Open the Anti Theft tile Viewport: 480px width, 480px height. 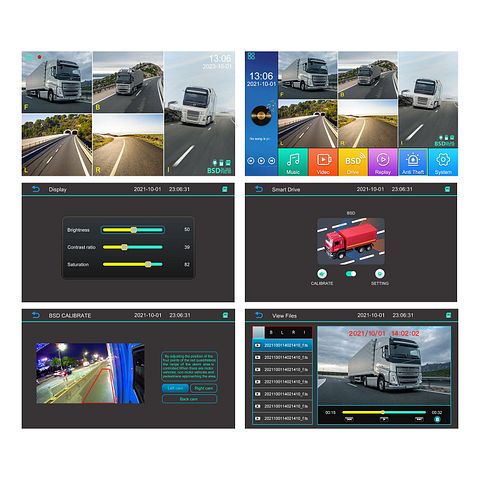(x=413, y=162)
